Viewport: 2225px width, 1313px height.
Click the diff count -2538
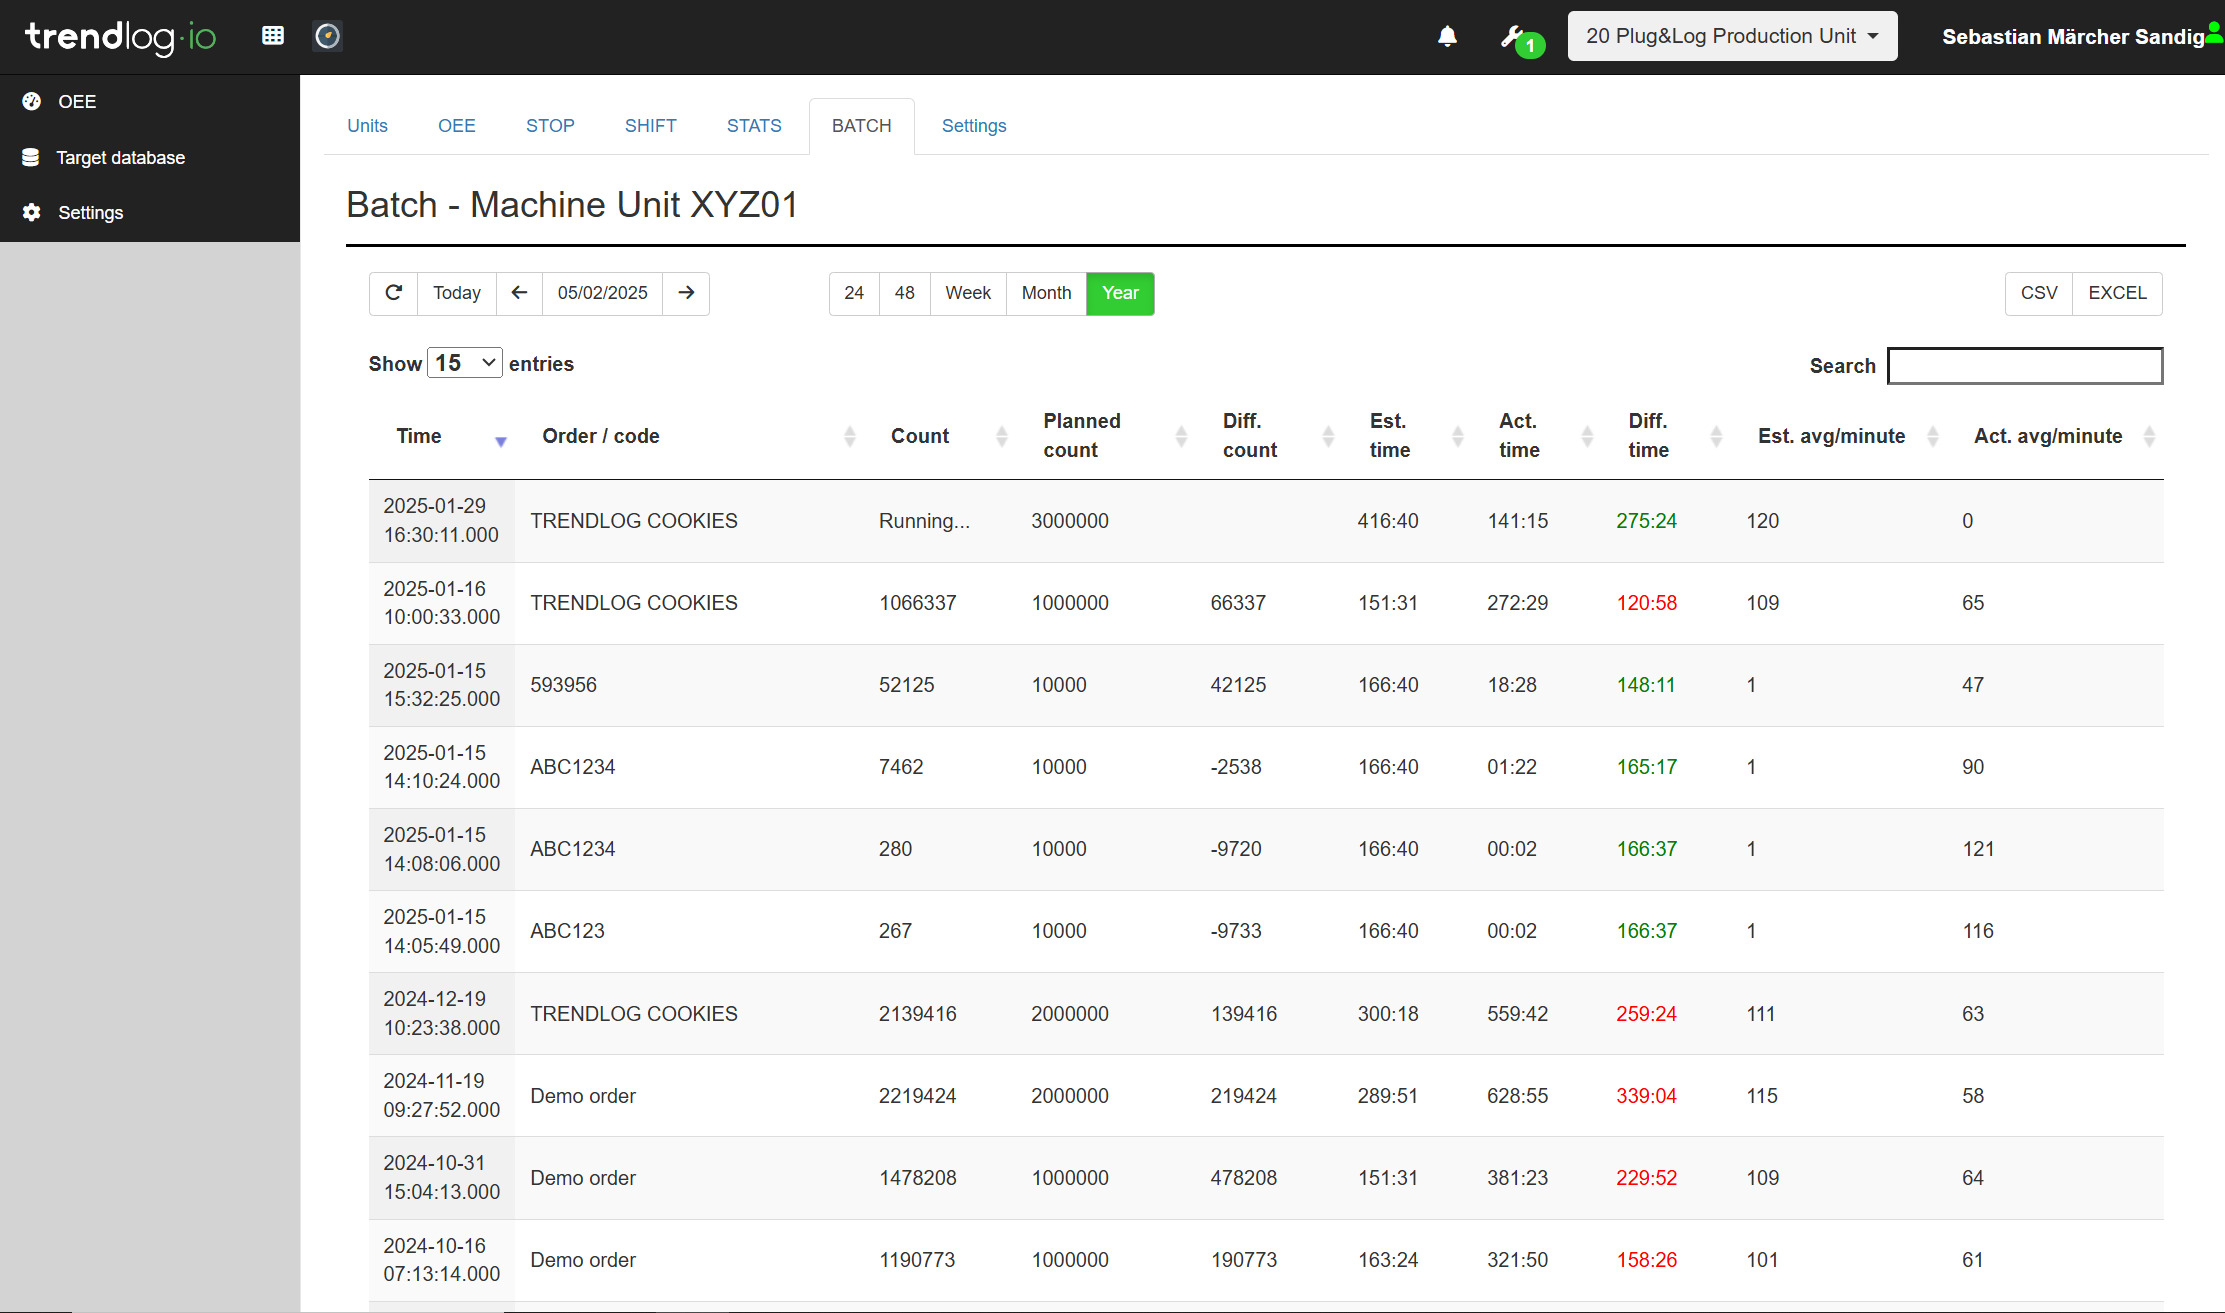coord(1236,767)
